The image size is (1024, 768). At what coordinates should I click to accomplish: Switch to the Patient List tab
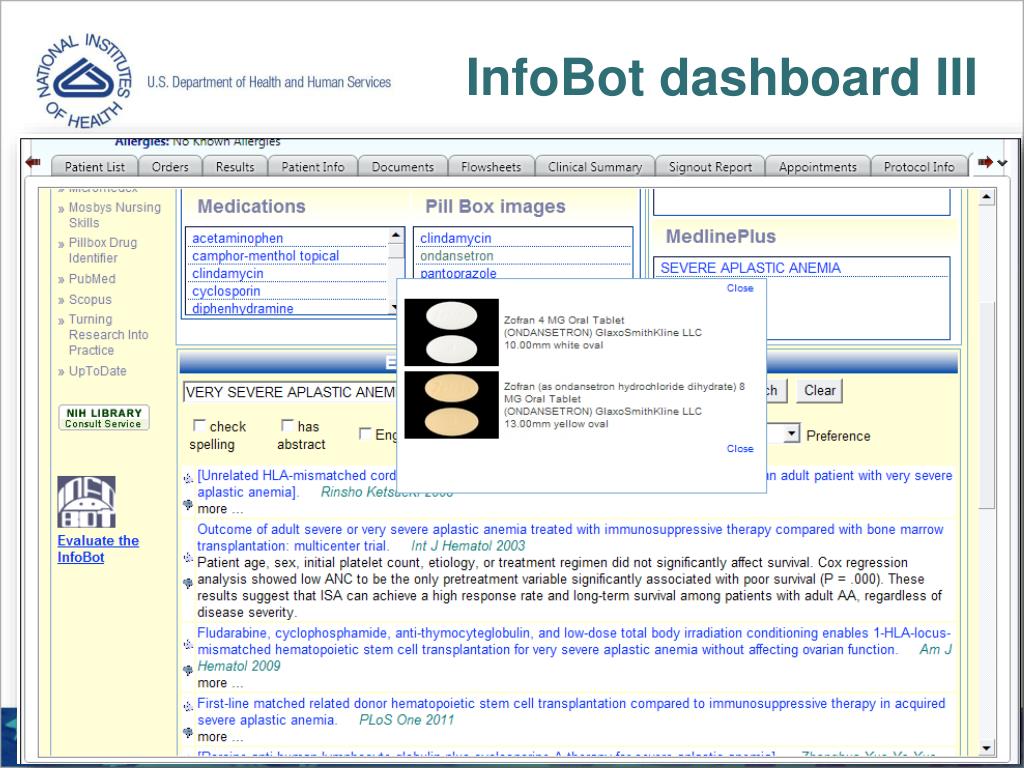94,167
